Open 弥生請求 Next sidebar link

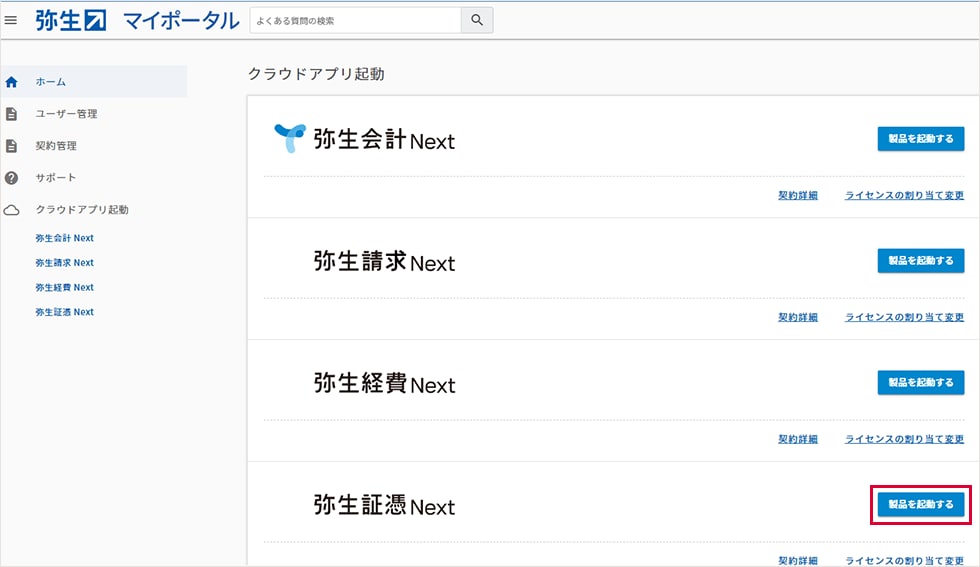click(64, 263)
